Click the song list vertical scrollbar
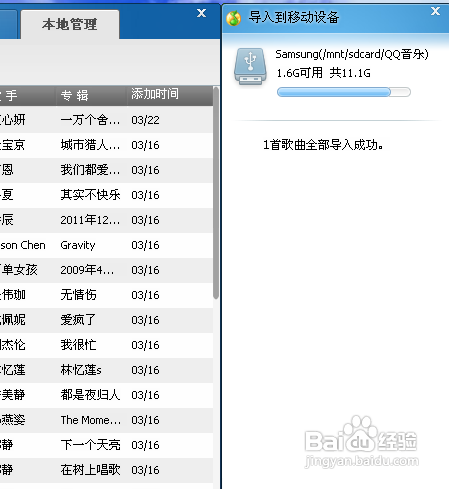The image size is (449, 489). coord(216,193)
